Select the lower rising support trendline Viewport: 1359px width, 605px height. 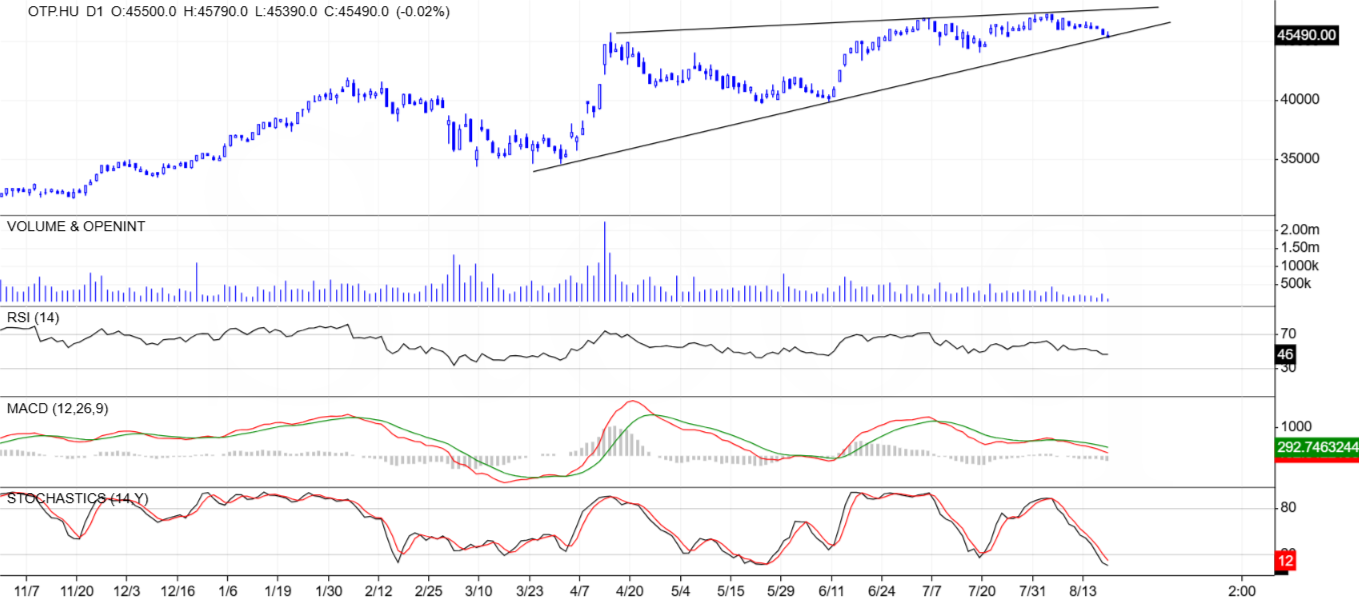pyautogui.click(x=851, y=97)
